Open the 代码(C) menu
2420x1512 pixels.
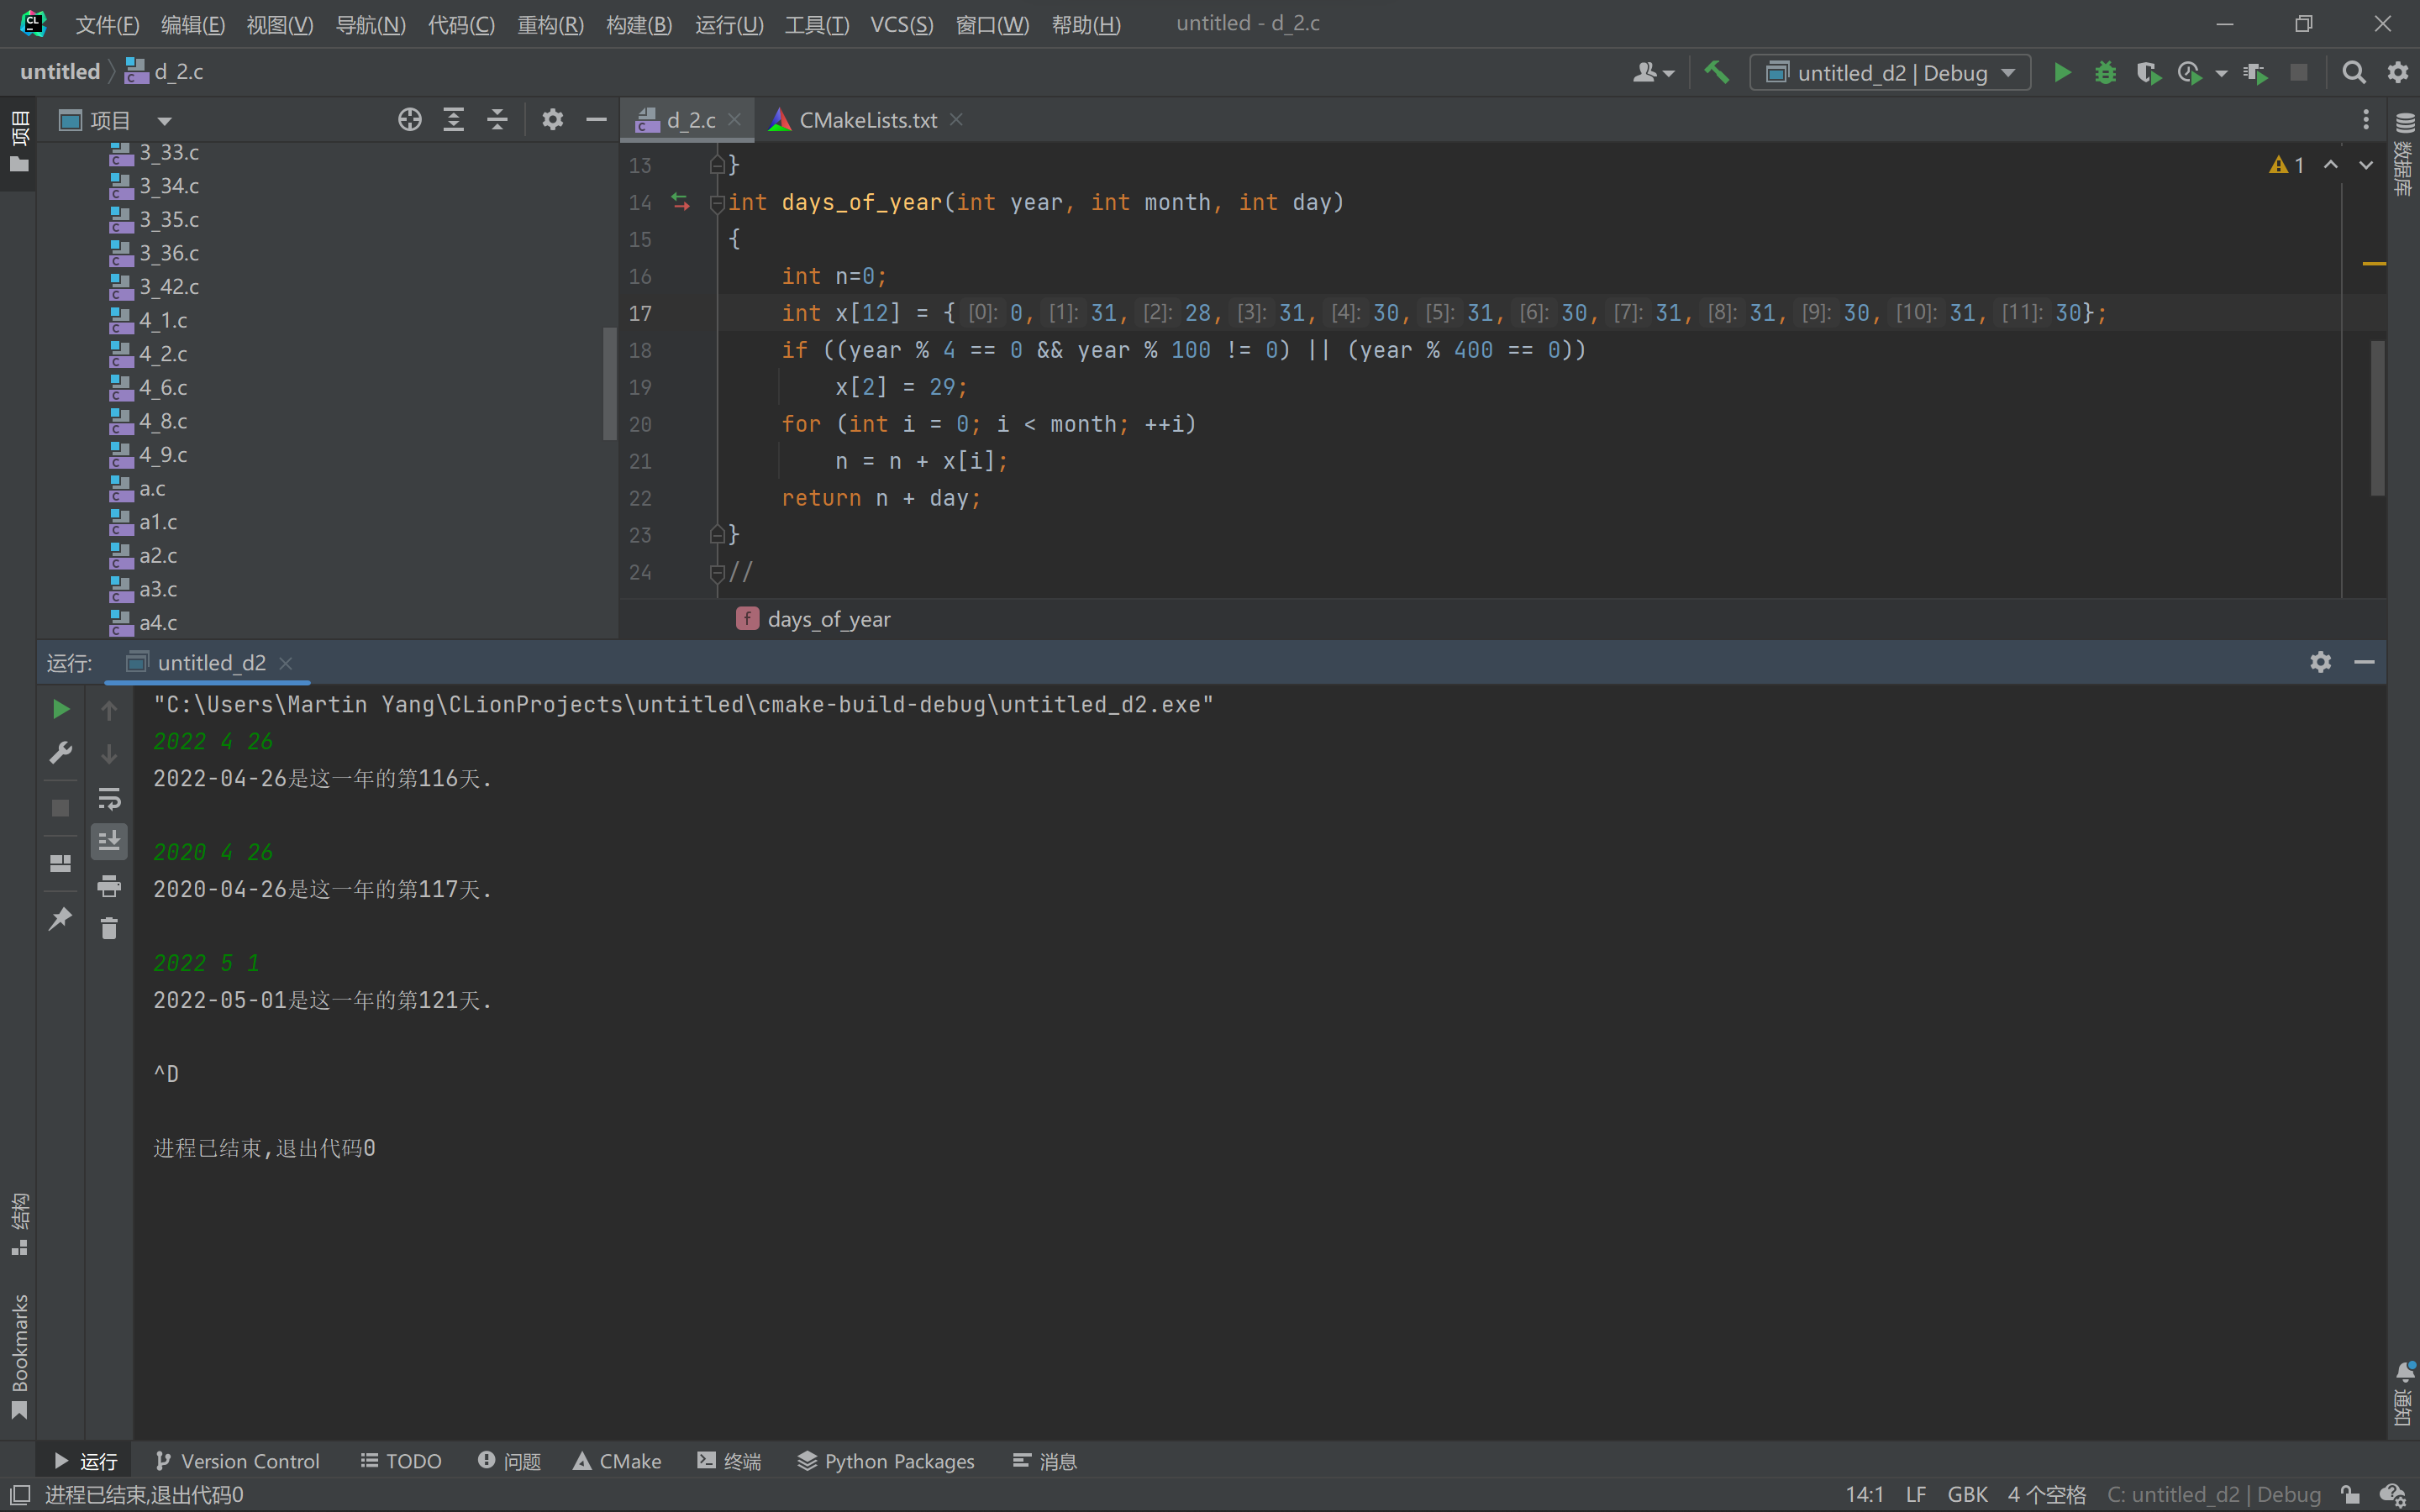461,24
